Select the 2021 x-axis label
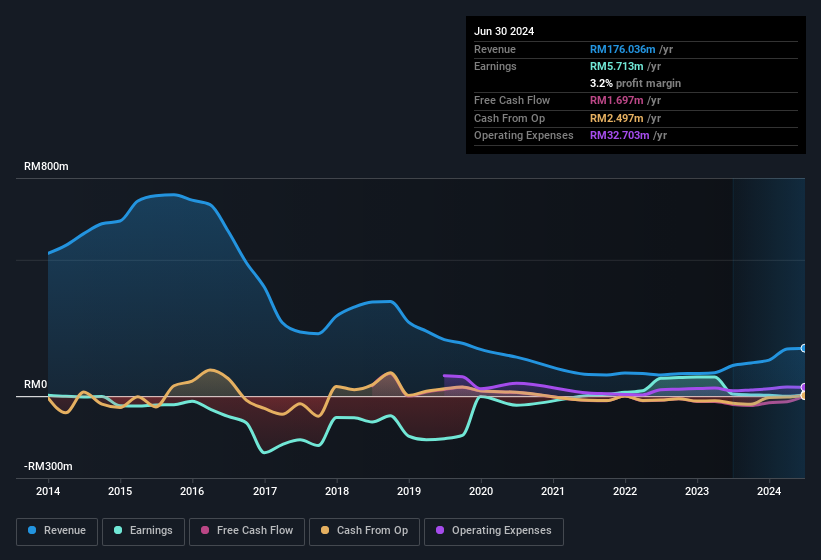Screen dimensions: 821x560 (x=553, y=491)
